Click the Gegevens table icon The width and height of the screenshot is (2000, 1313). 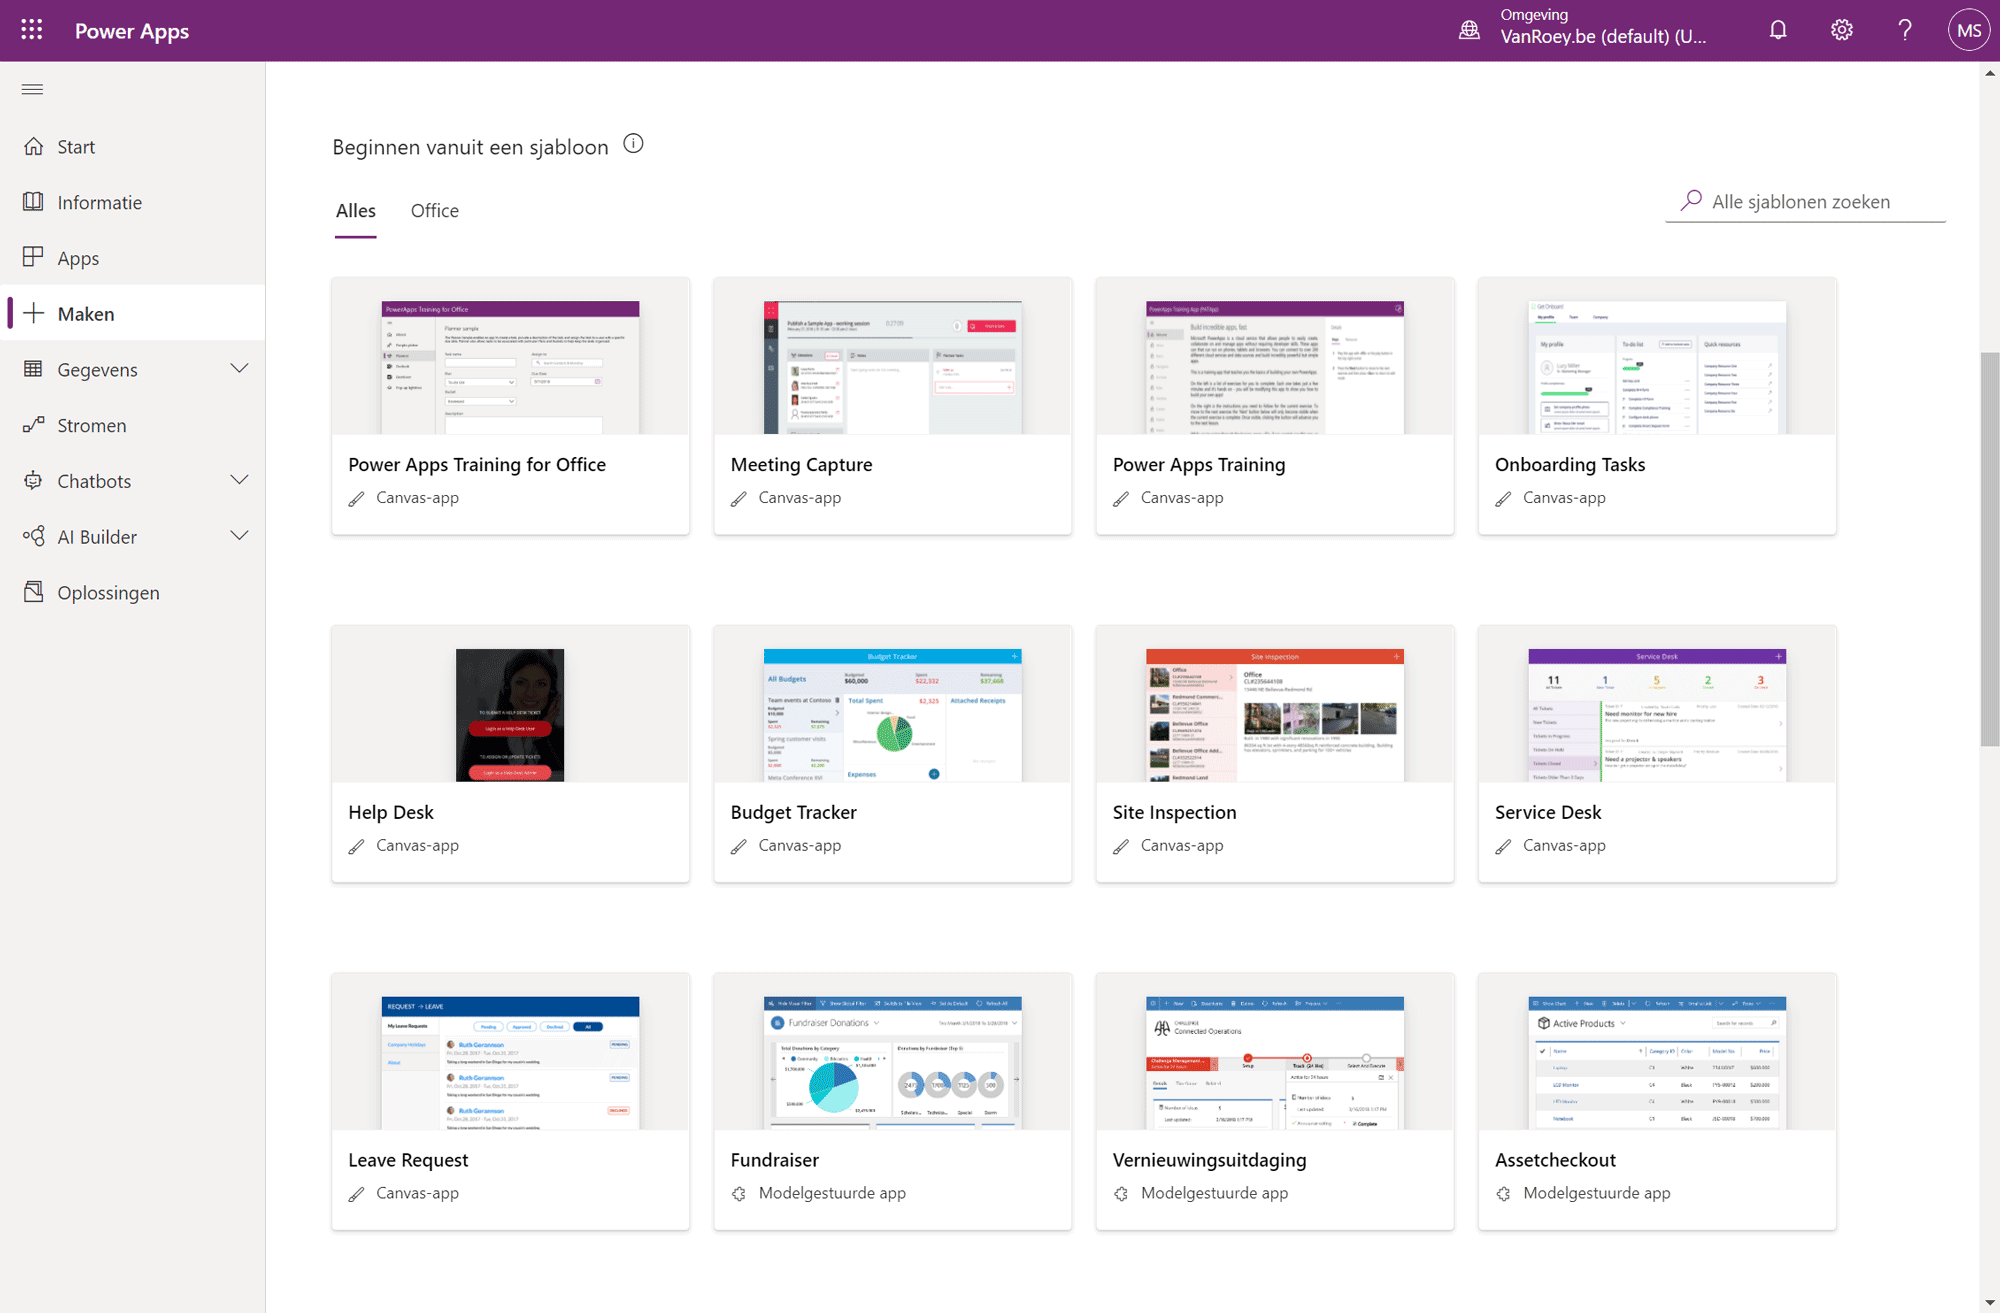point(33,369)
